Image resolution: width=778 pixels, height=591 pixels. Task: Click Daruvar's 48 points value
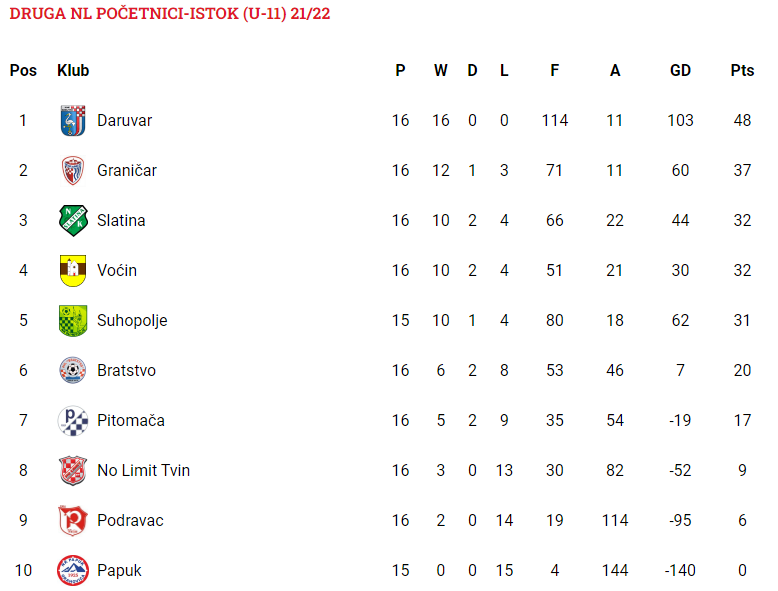(x=742, y=121)
